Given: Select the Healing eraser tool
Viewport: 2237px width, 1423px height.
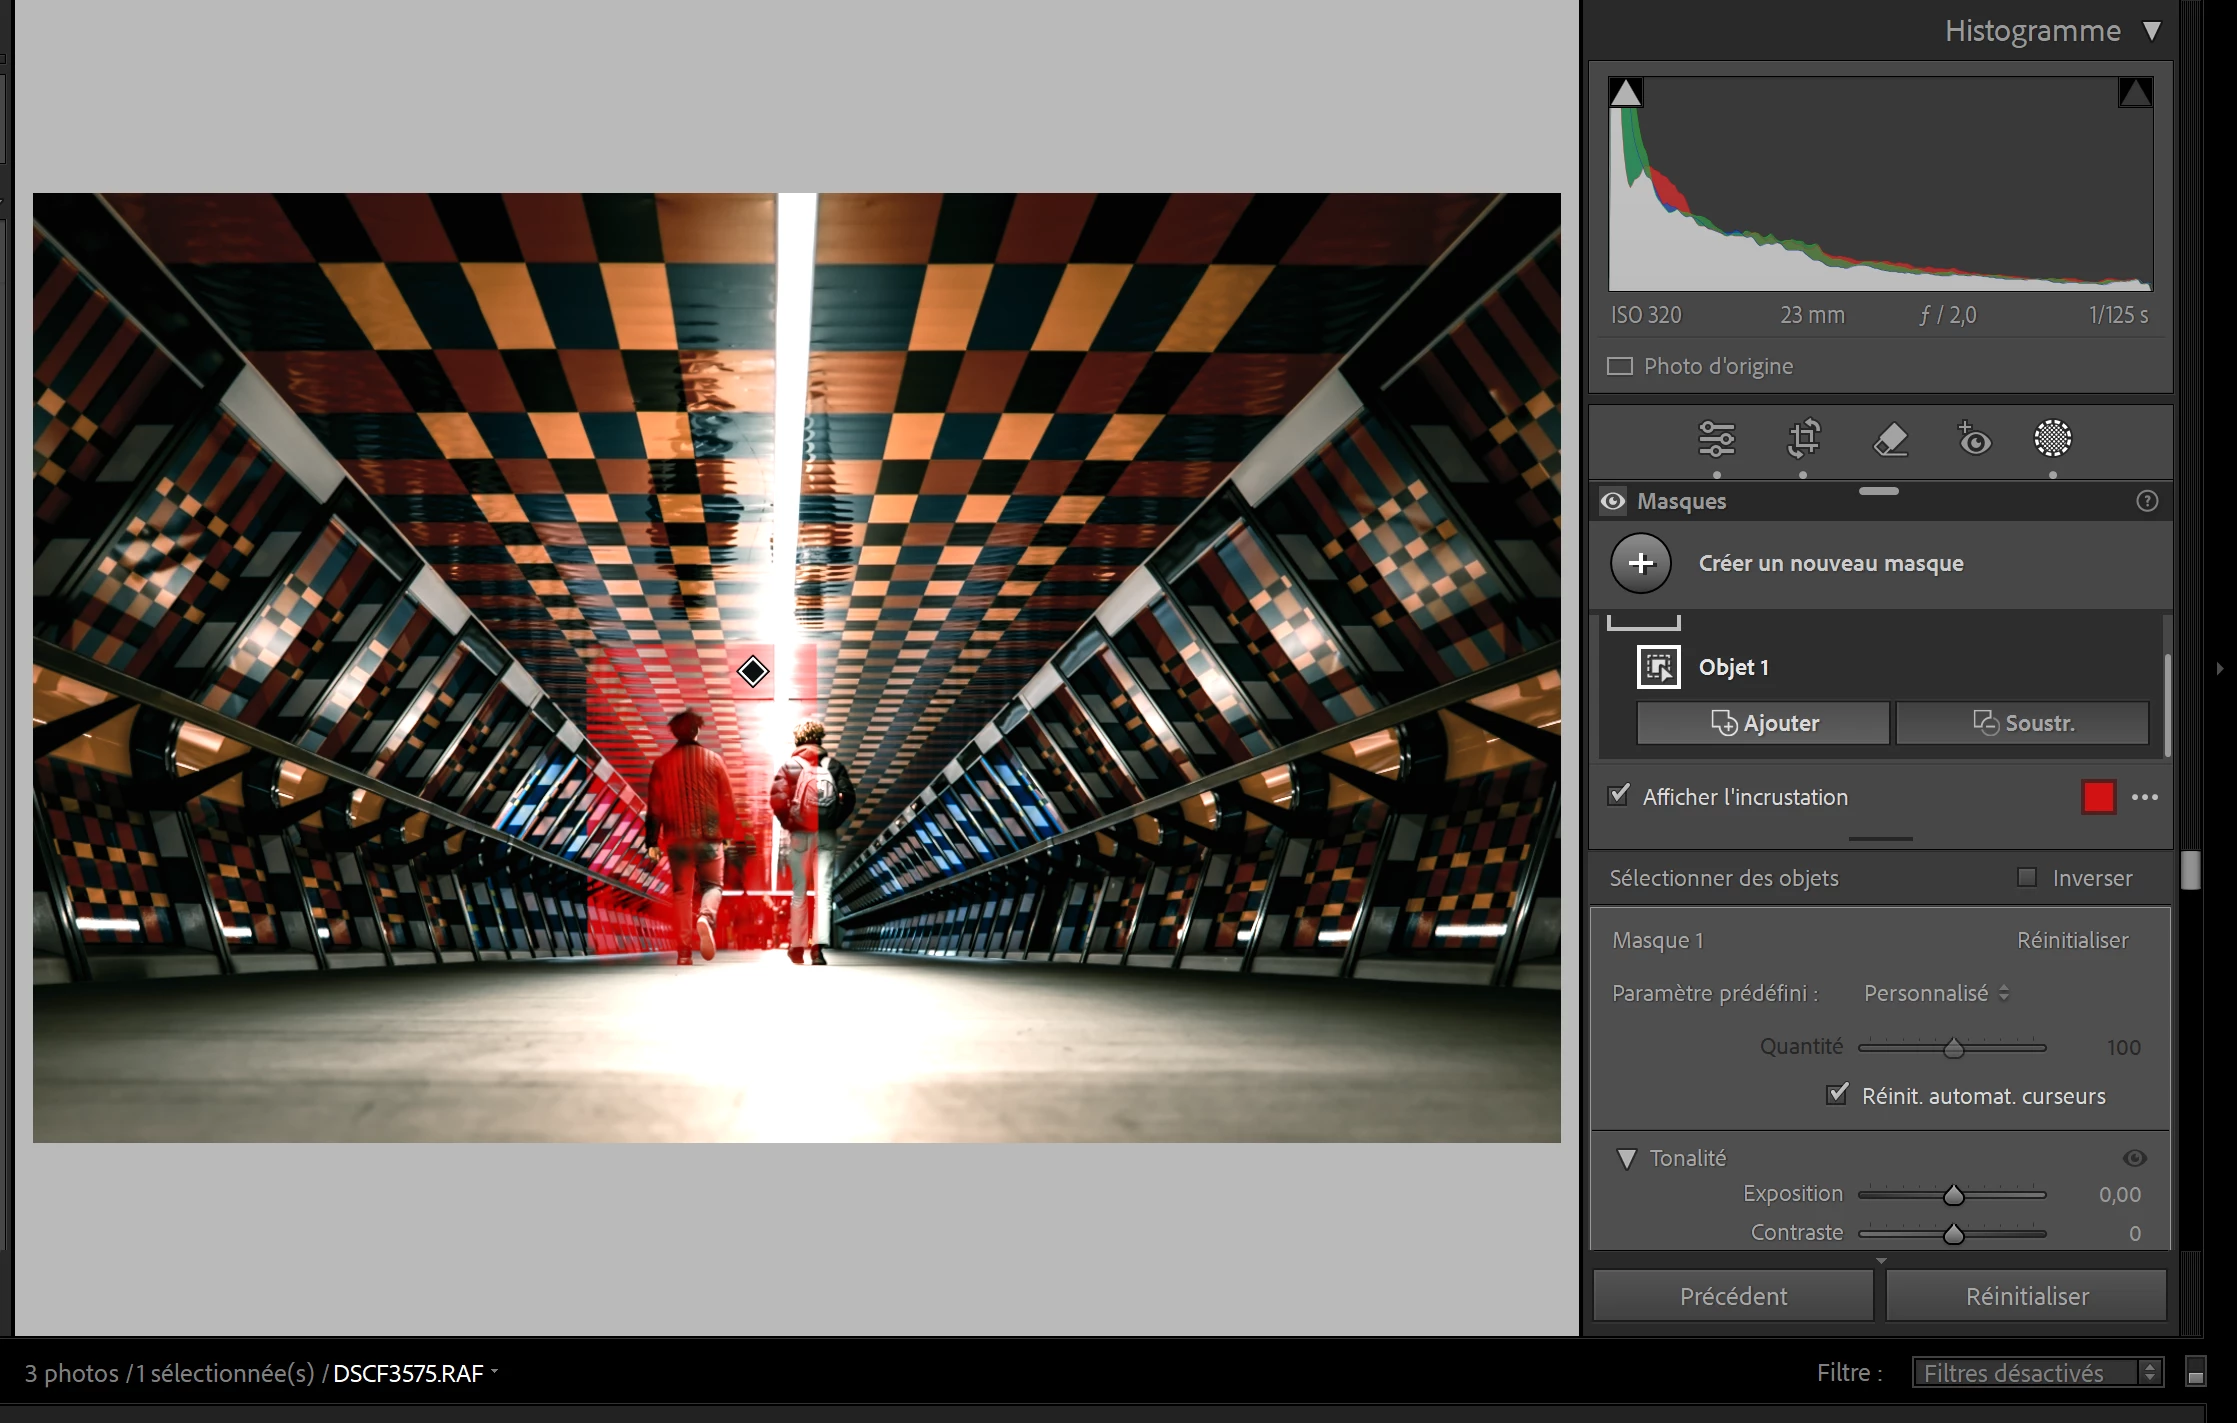Looking at the screenshot, I should (1889, 439).
